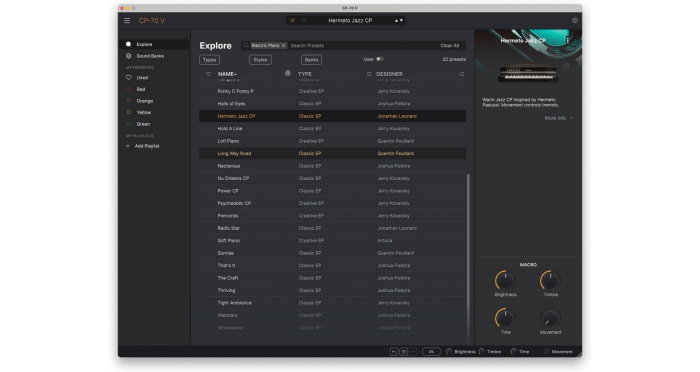Select the Hold A Line preset
This screenshot has width=700, height=372.
pyautogui.click(x=333, y=129)
